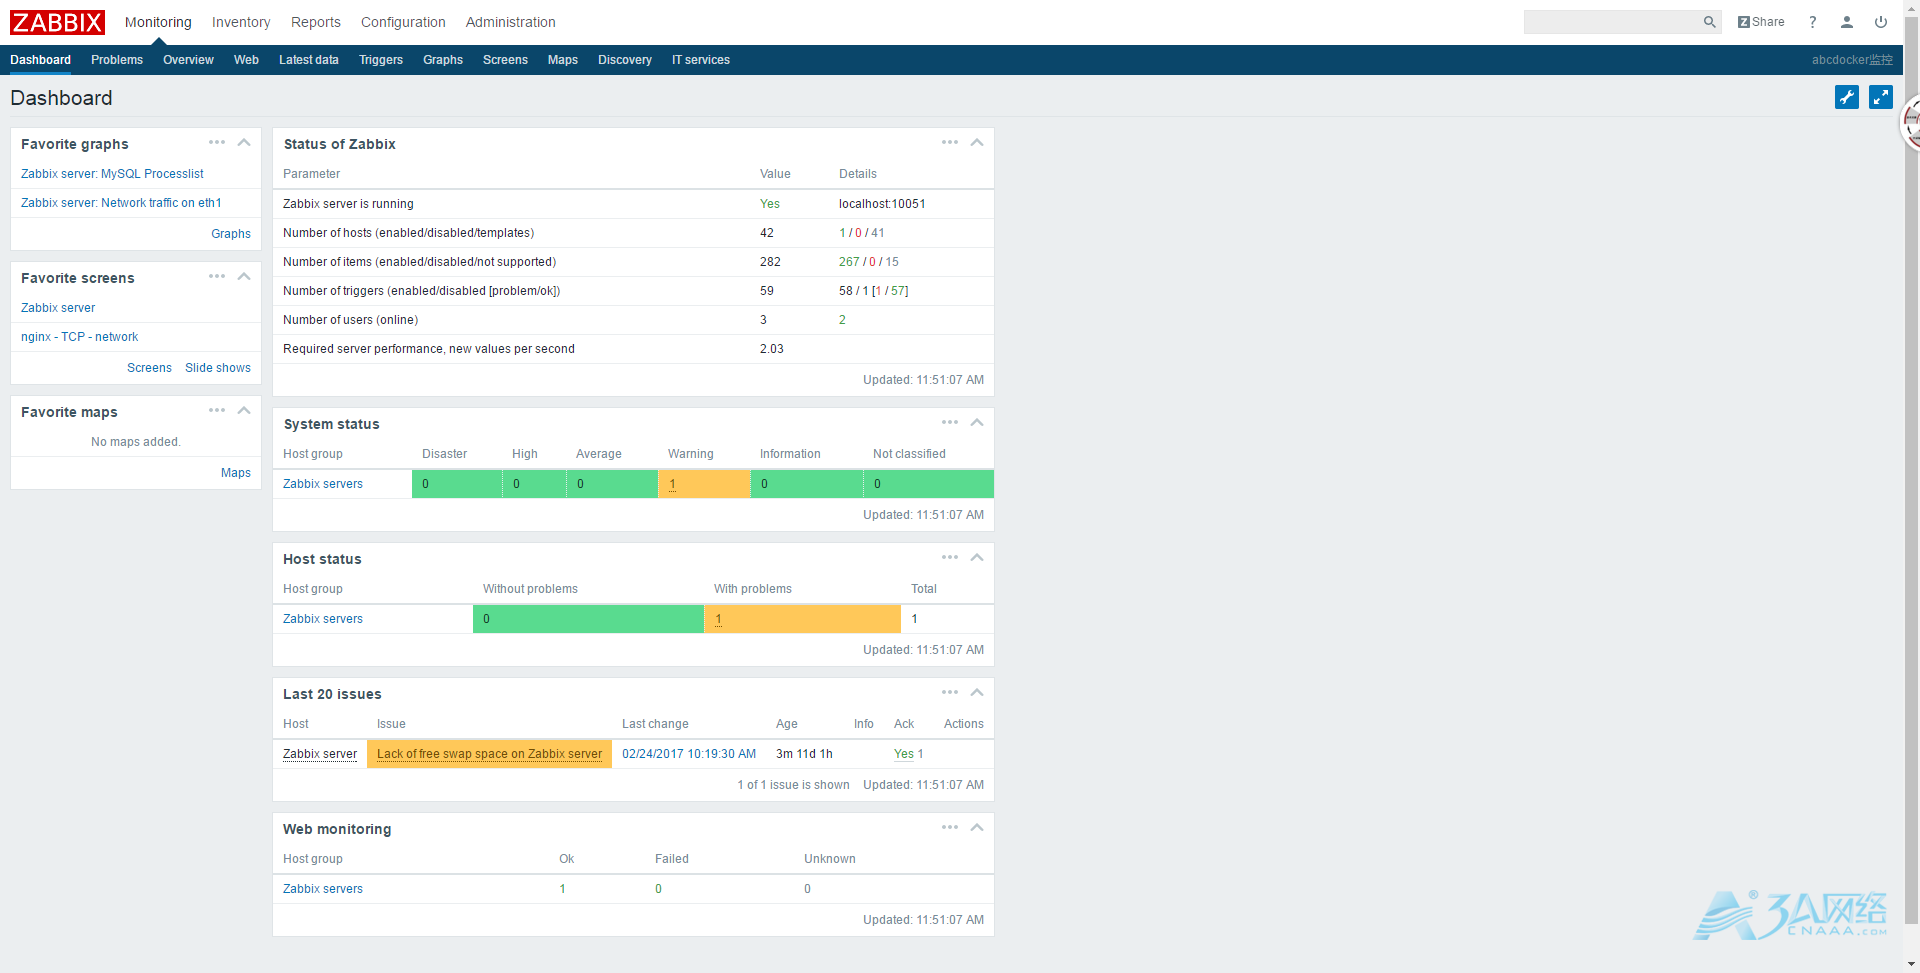
Task: Open the Monitoring main menu
Action: pos(158,22)
